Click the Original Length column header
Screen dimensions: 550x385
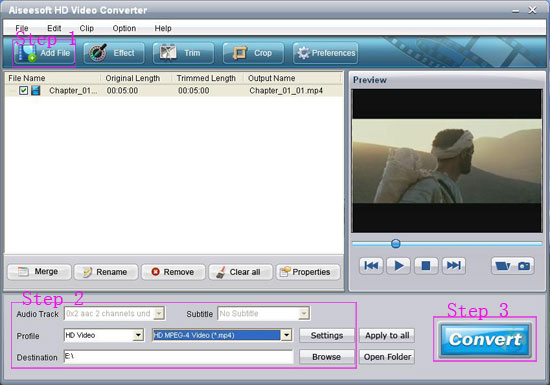tap(136, 78)
